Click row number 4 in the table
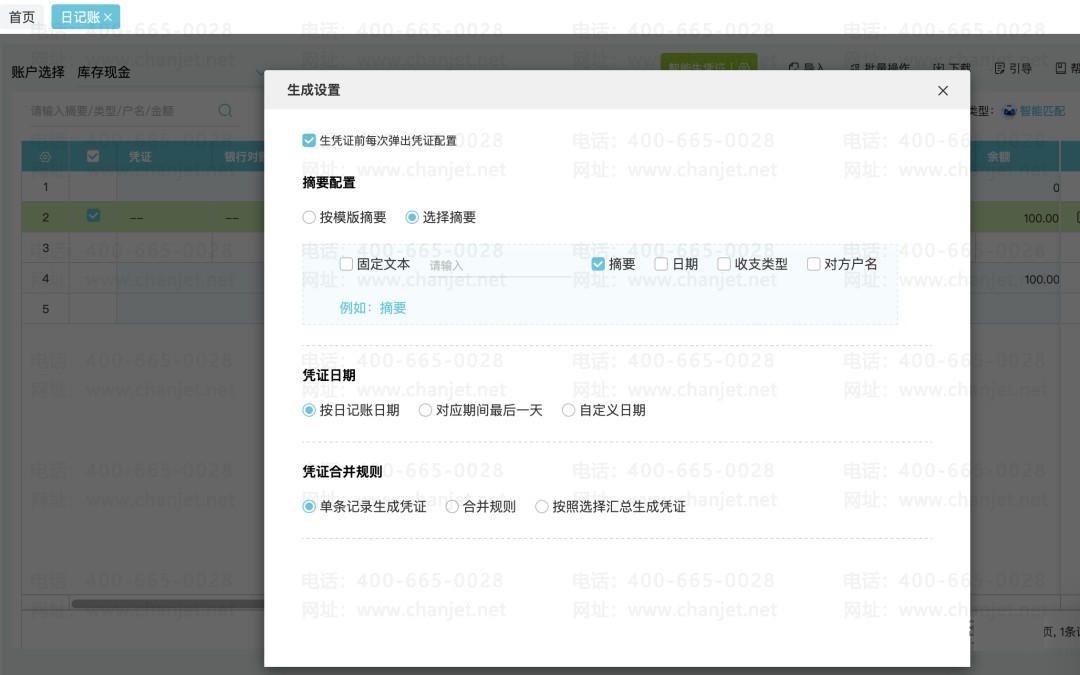The image size is (1080, 675). tap(45, 279)
